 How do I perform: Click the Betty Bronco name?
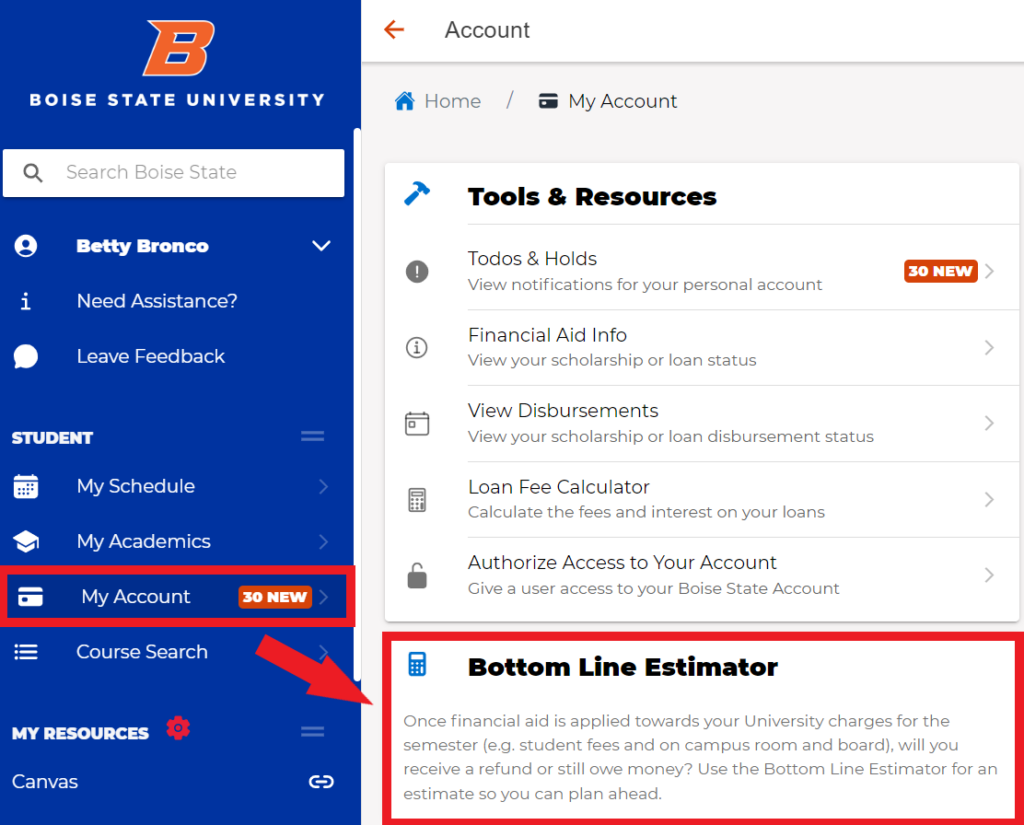click(x=142, y=246)
